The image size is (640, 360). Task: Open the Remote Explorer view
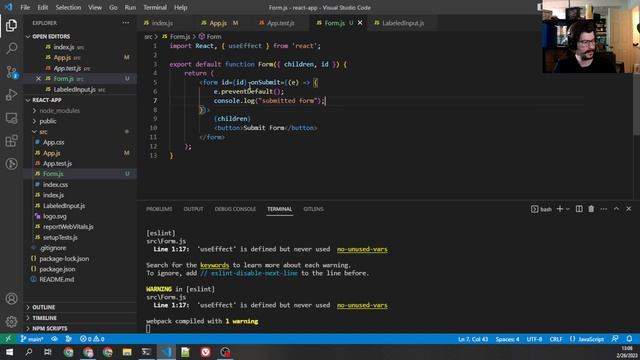[11, 118]
